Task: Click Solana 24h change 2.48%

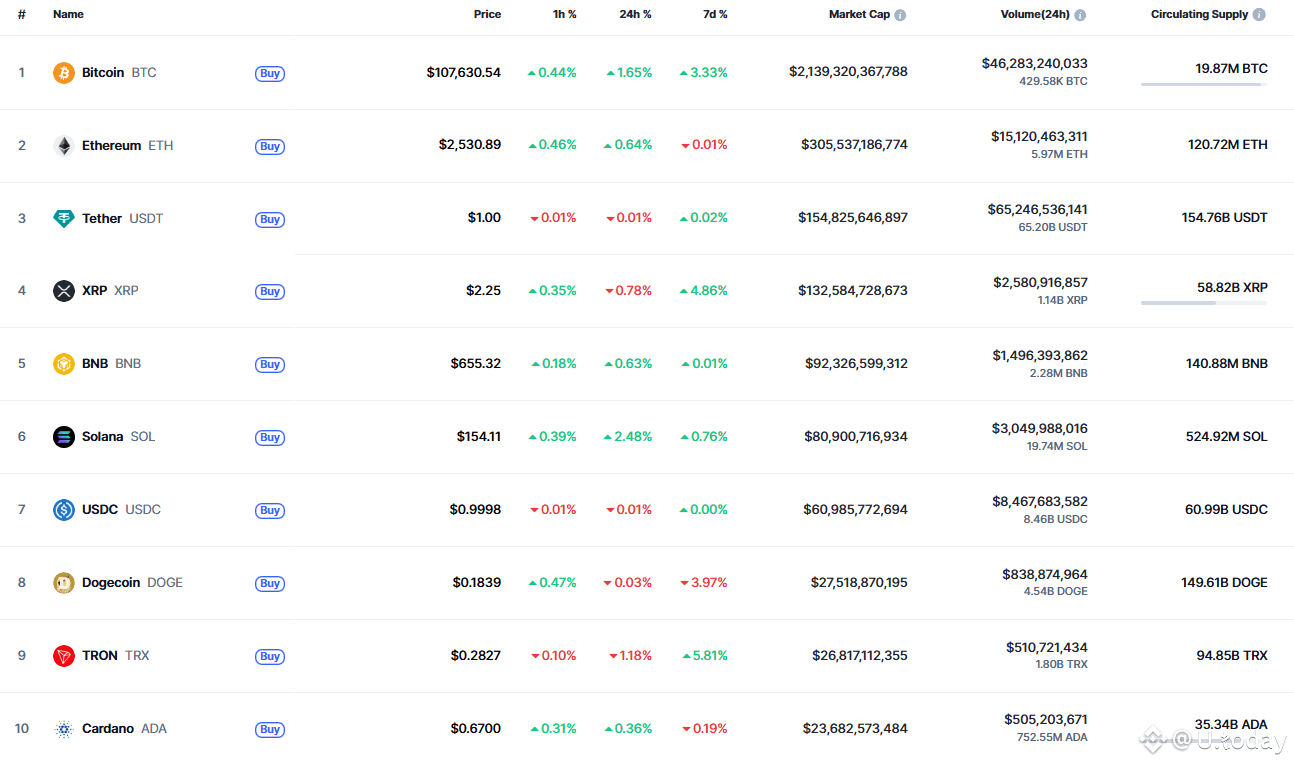Action: coord(628,437)
